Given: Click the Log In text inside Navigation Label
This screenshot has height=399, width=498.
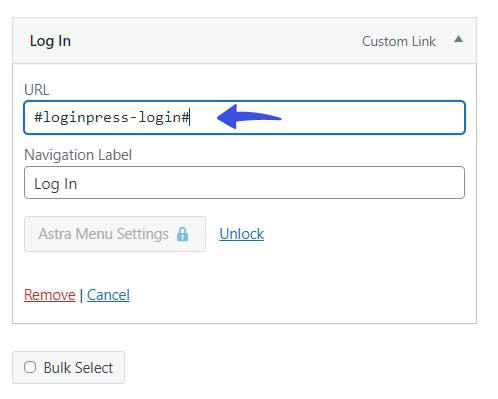Looking at the screenshot, I should pos(56,184).
